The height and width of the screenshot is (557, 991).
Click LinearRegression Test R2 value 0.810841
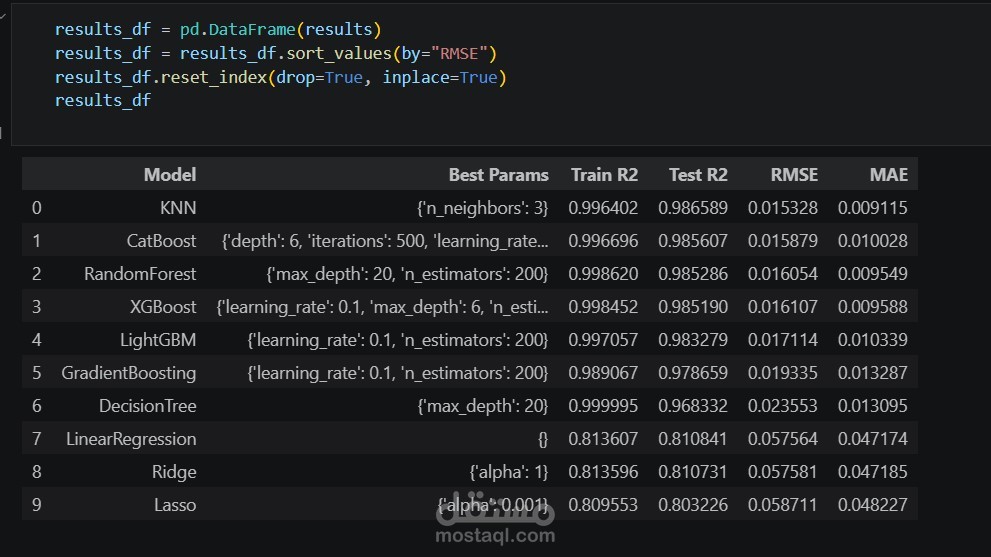[693, 439]
